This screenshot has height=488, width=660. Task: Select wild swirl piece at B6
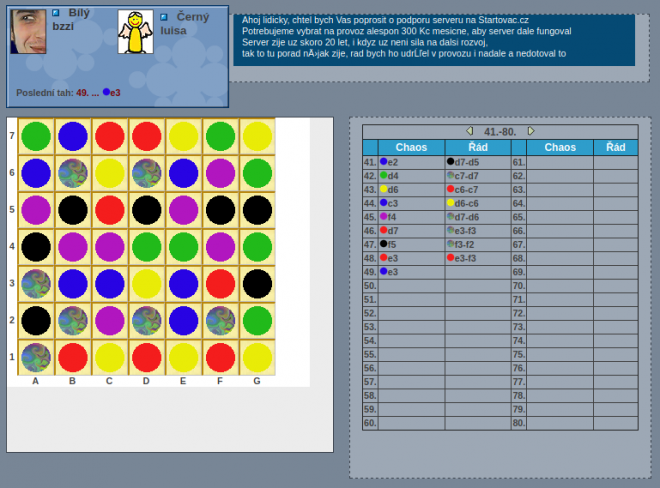(73, 173)
